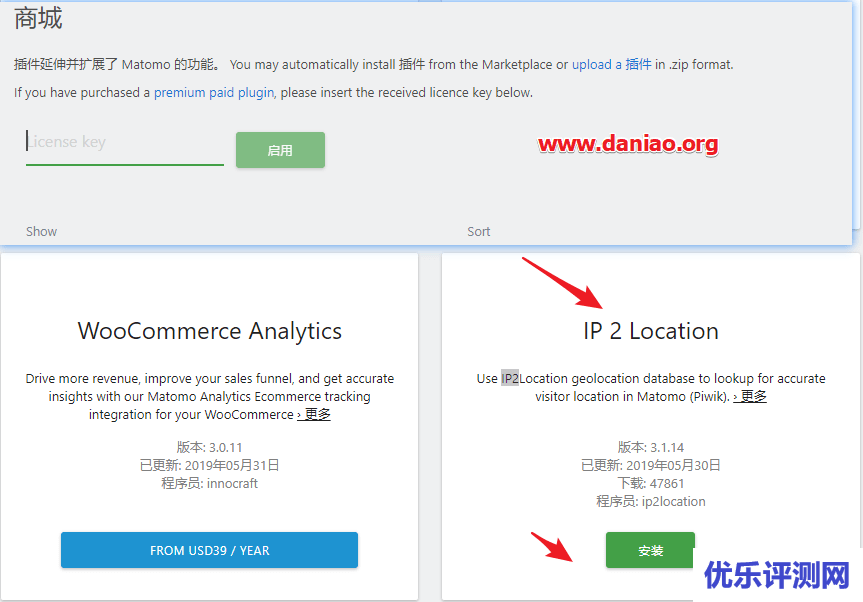Install the IP 2 Location plugin
863x602 pixels.
pos(650,550)
